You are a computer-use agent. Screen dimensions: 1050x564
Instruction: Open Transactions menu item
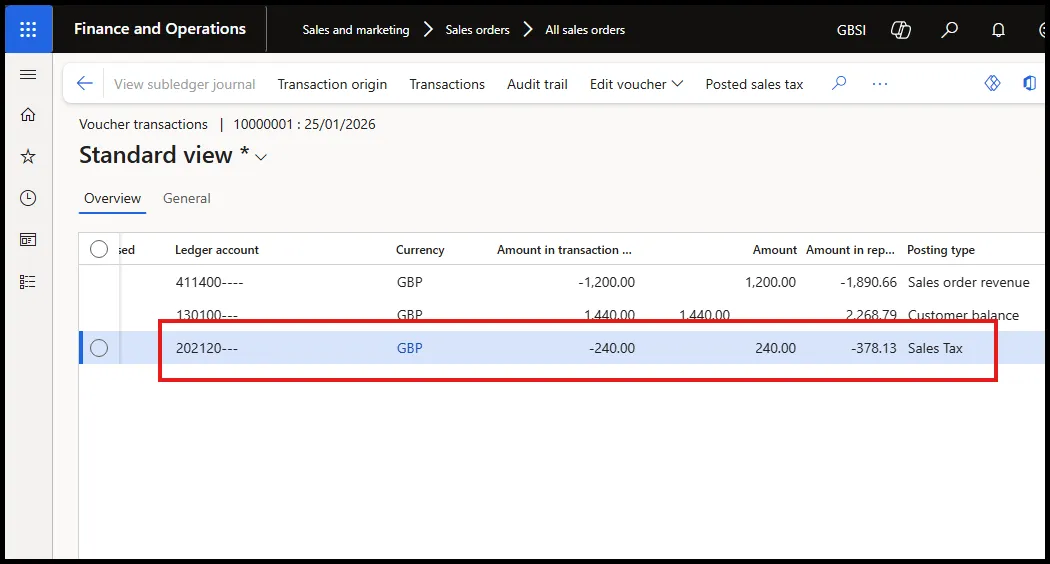447,84
